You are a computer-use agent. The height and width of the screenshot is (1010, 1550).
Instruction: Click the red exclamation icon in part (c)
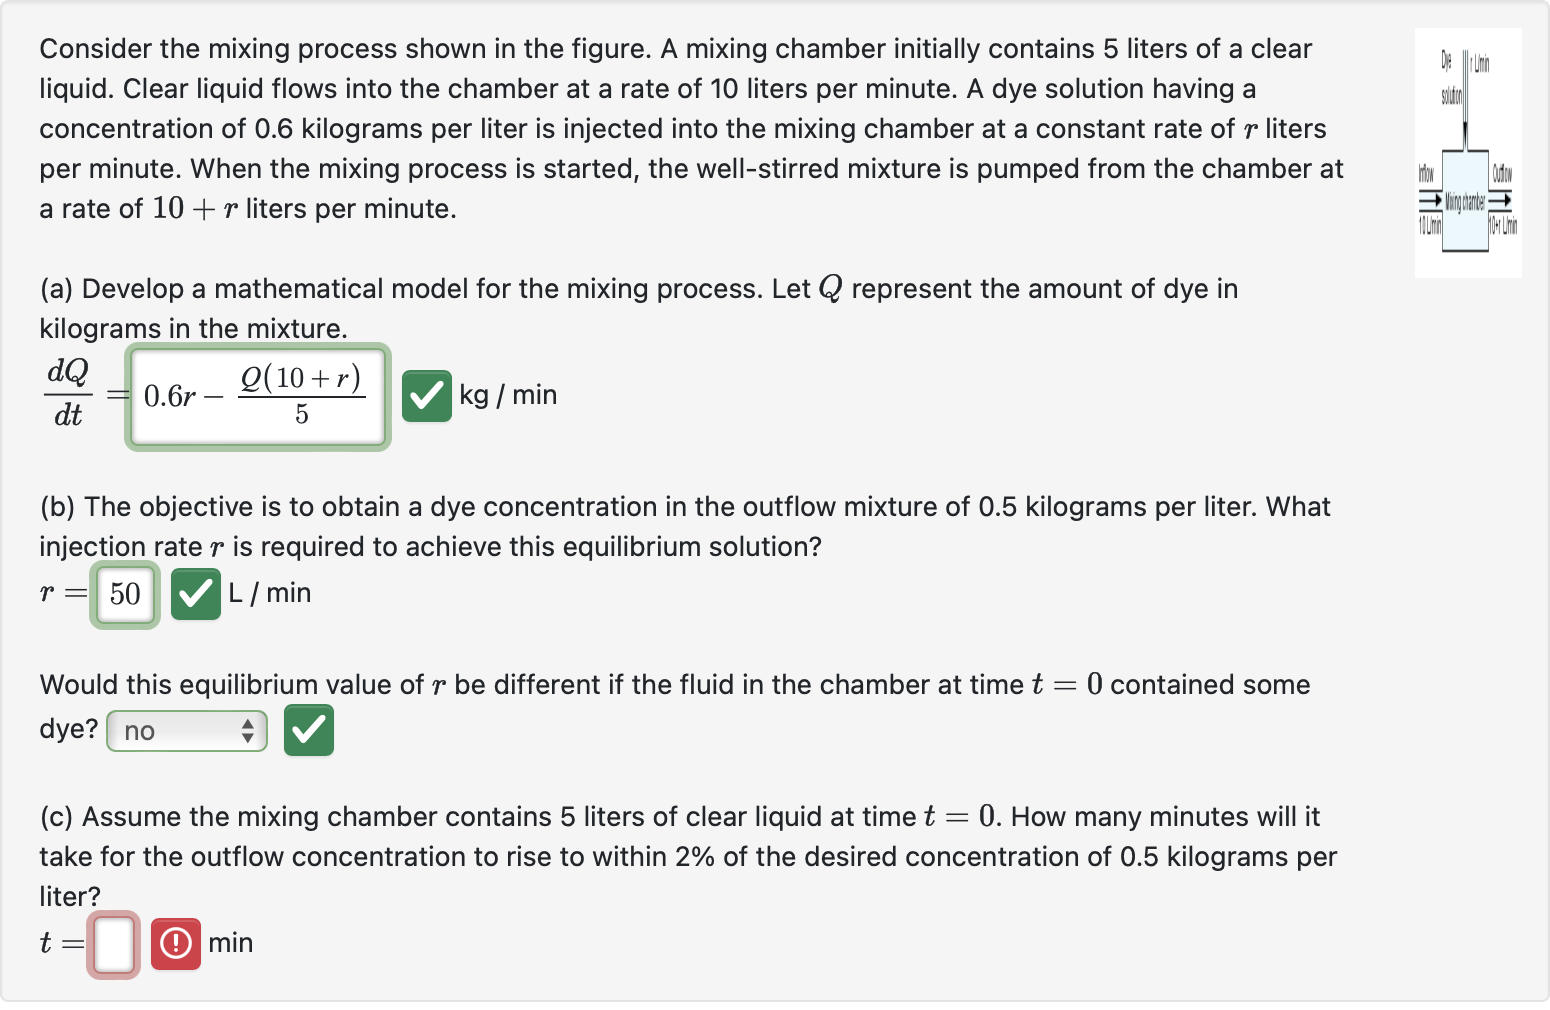click(x=175, y=942)
